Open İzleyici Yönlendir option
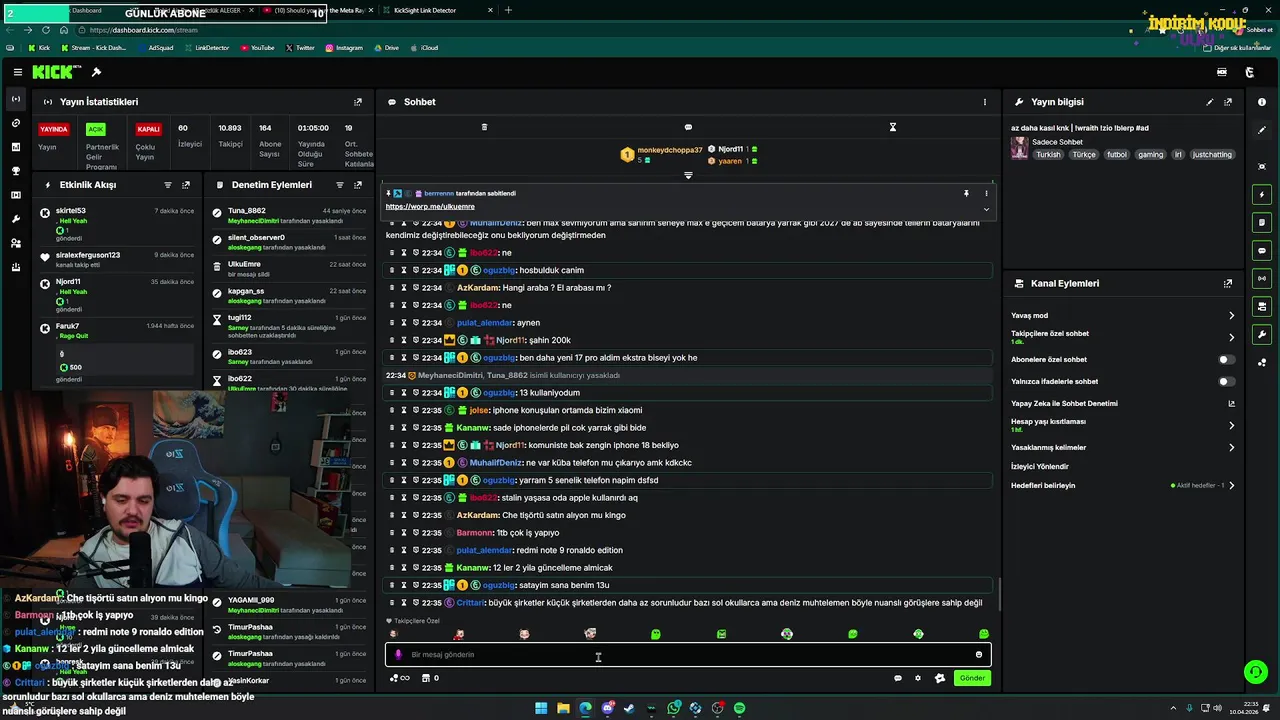Viewport: 1280px width, 720px height. coord(1040,466)
